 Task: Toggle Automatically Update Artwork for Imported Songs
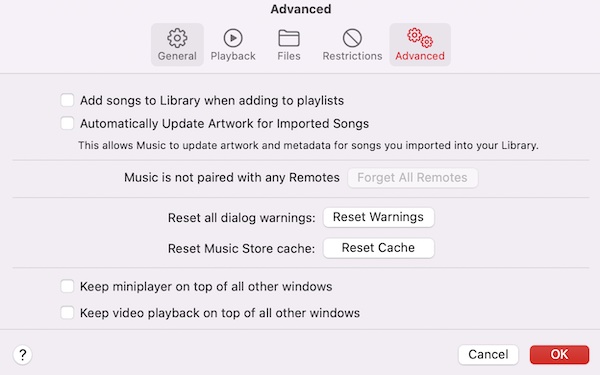(x=67, y=123)
